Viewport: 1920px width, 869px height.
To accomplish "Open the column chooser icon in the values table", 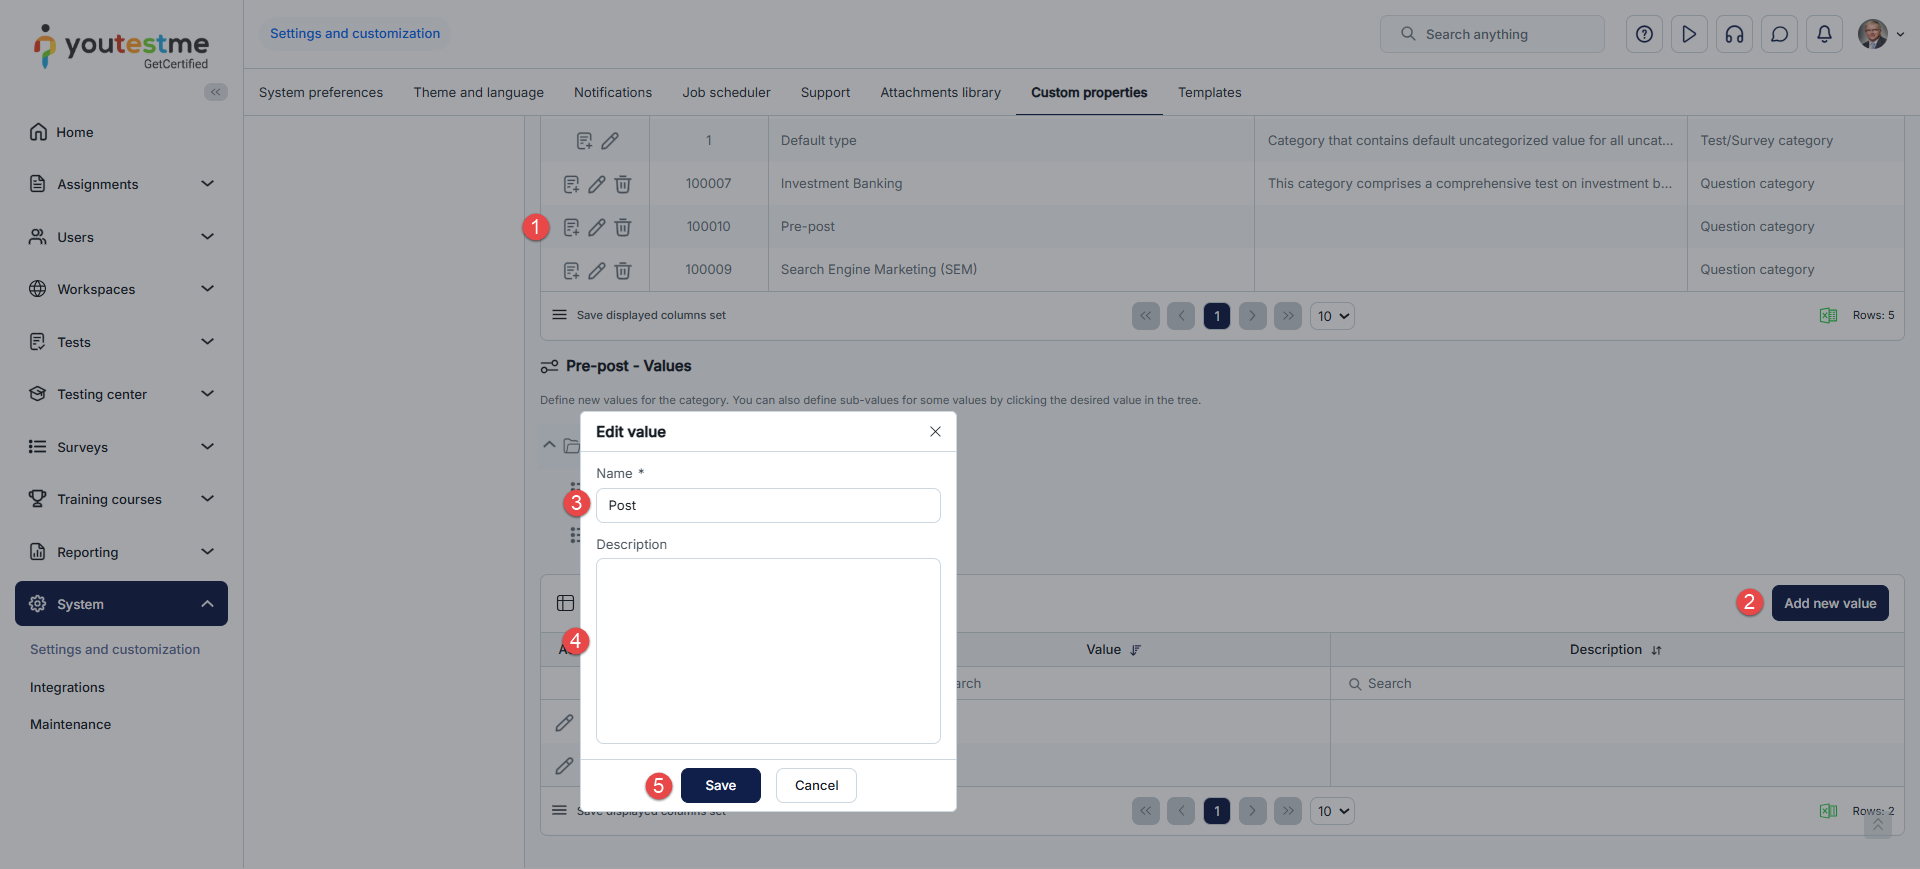I will tap(565, 603).
